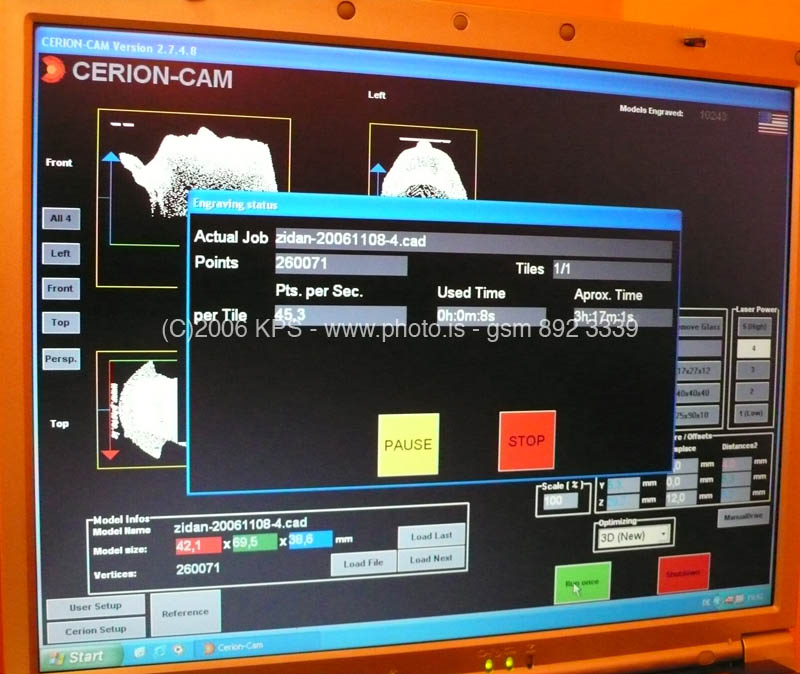Click the ManualDrive button
800x674 pixels.
tap(743, 517)
